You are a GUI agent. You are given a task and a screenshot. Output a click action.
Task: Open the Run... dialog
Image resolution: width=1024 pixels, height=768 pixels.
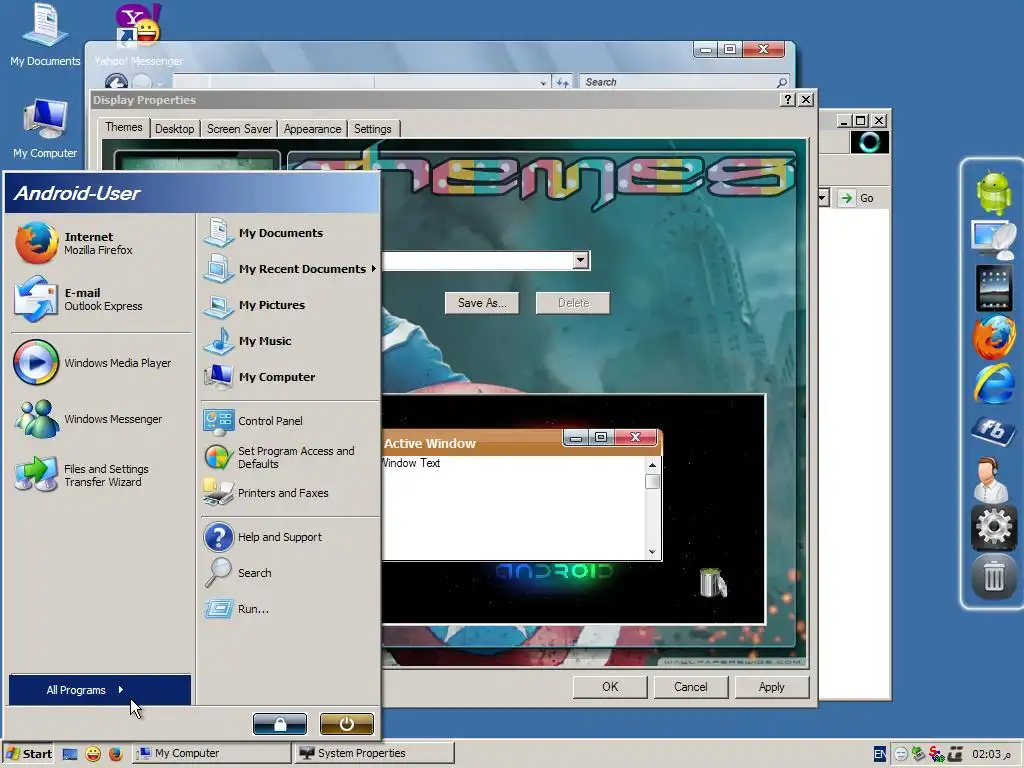click(289, 609)
